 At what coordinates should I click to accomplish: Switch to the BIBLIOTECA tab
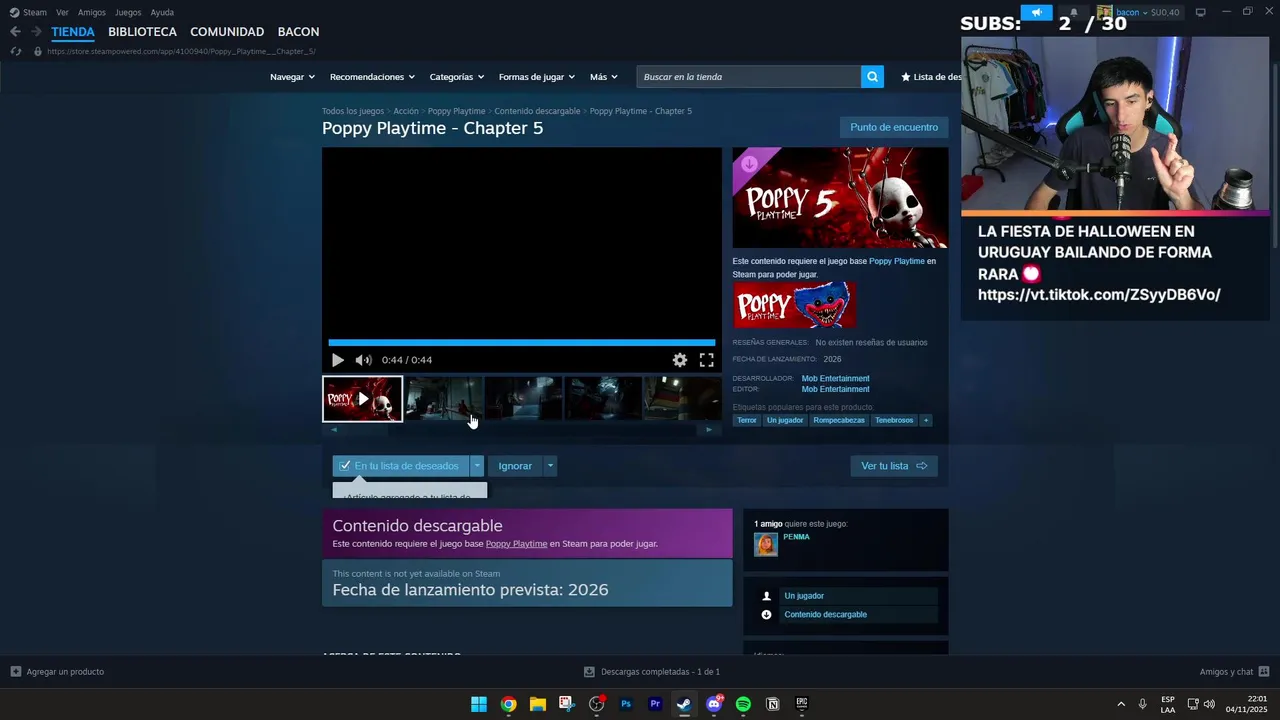[142, 32]
